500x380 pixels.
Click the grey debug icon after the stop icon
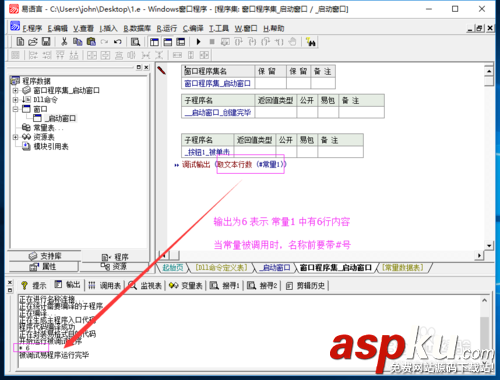tap(225, 42)
